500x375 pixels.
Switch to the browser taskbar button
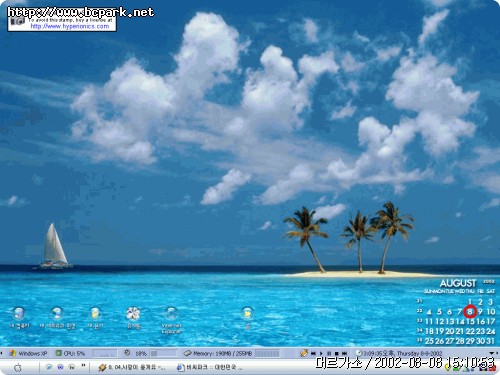[210, 367]
